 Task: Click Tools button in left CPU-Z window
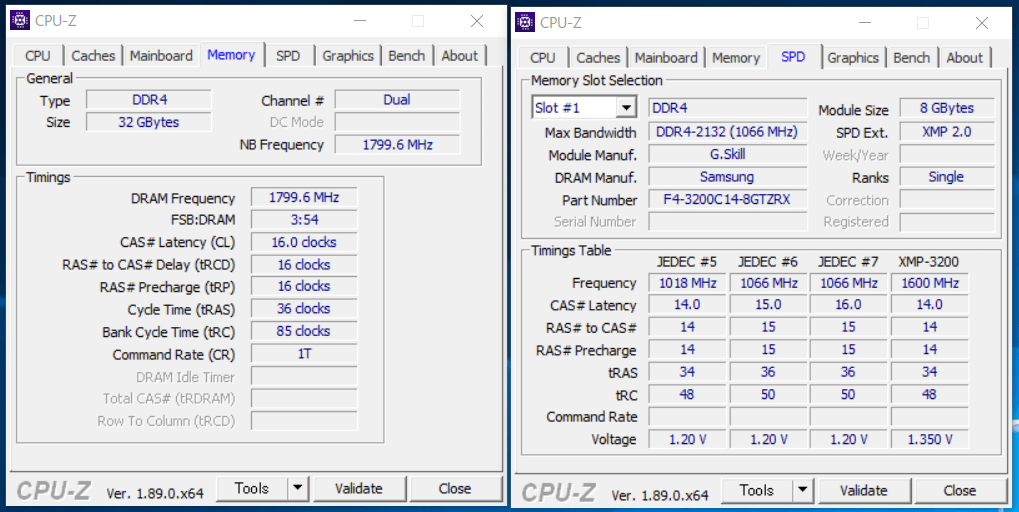[252, 489]
